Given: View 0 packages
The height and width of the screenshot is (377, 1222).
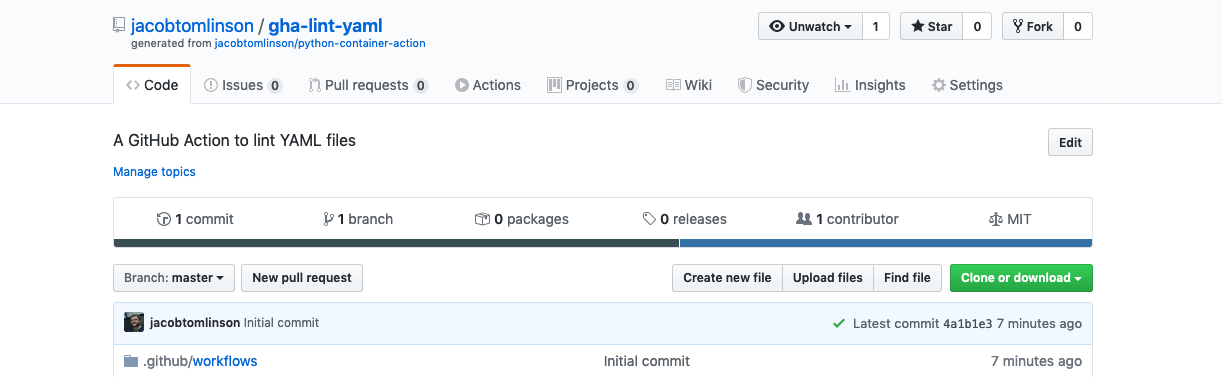Looking at the screenshot, I should click(521, 219).
